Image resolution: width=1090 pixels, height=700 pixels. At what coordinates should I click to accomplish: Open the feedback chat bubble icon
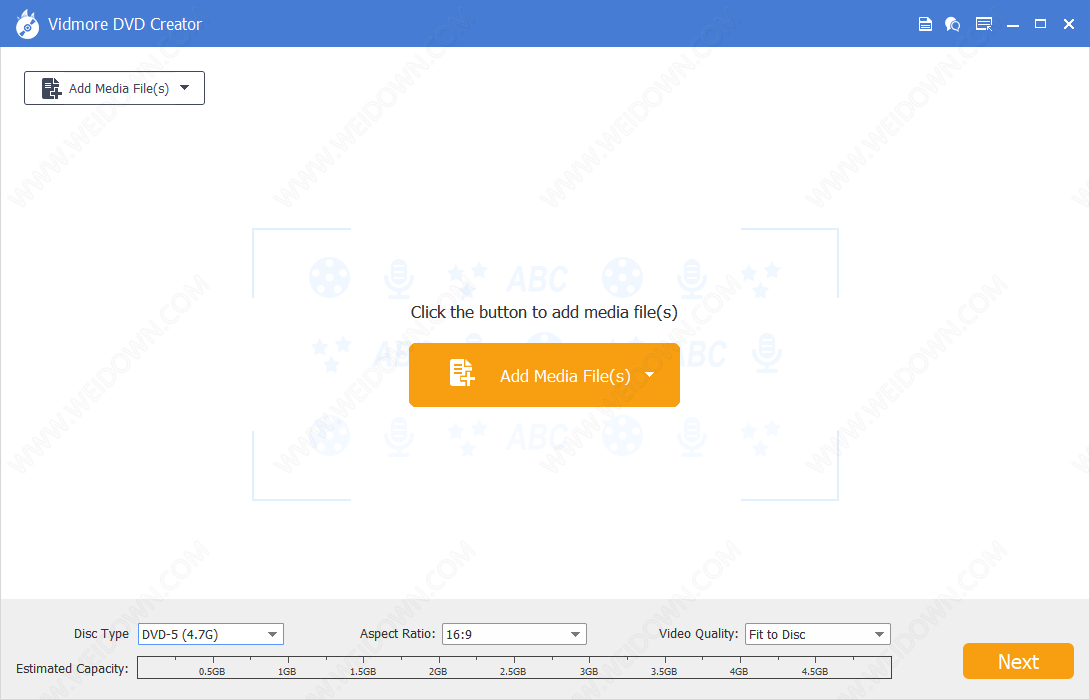[x=952, y=24]
